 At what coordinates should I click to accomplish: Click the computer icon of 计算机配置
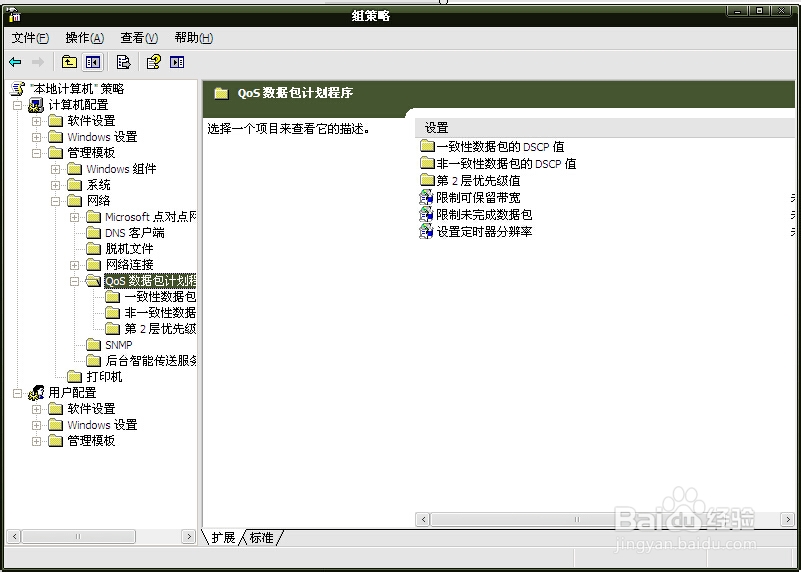[36, 105]
